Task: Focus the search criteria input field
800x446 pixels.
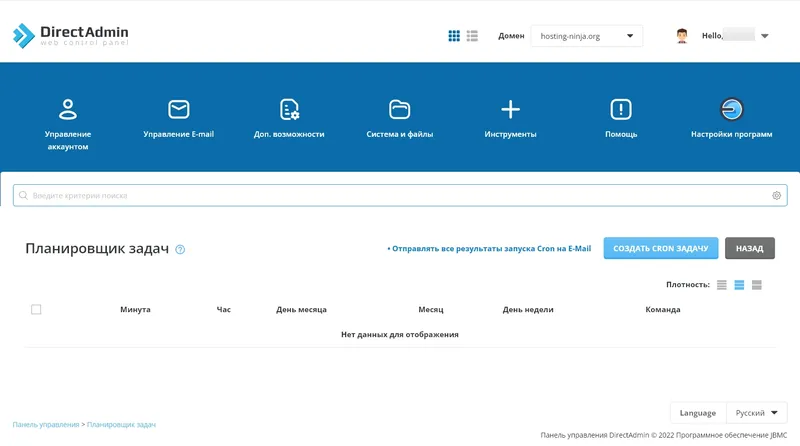Action: (x=400, y=195)
